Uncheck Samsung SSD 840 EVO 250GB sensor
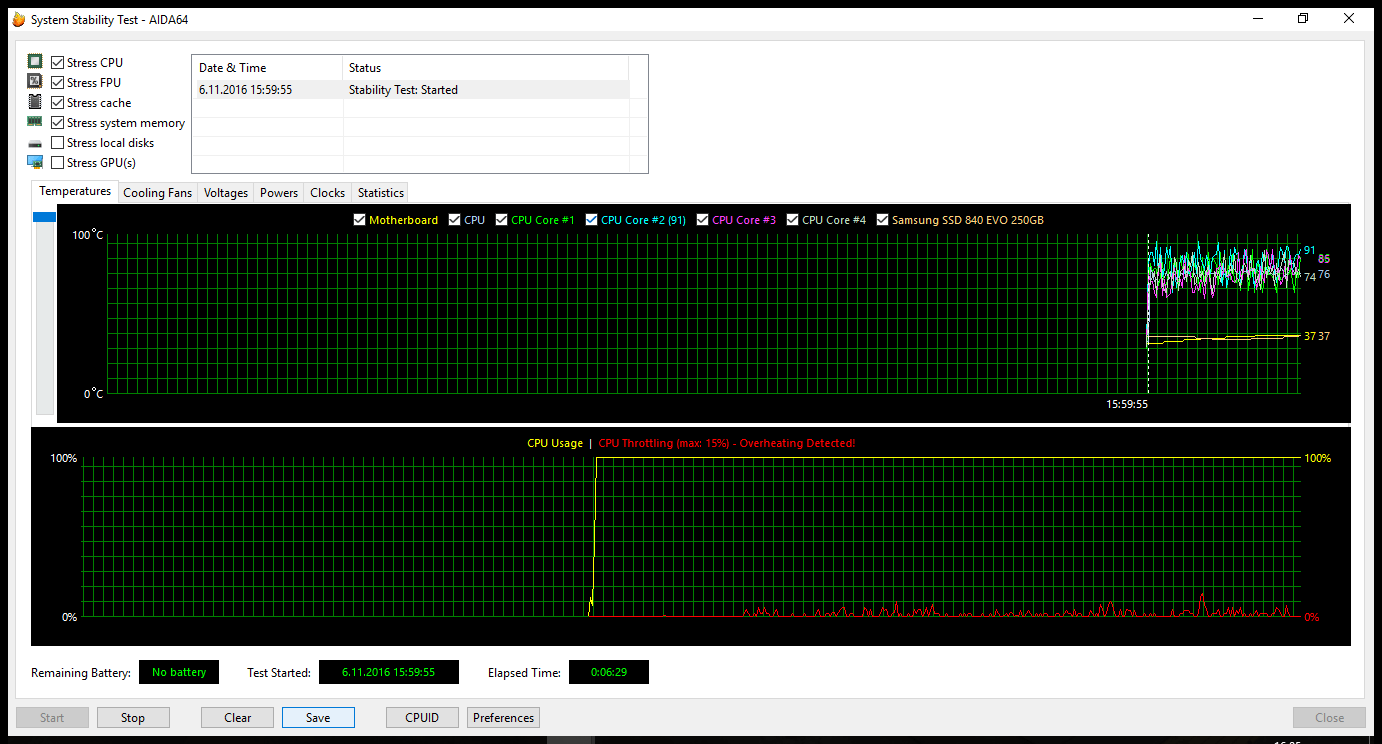The image size is (1382, 744). click(x=883, y=220)
